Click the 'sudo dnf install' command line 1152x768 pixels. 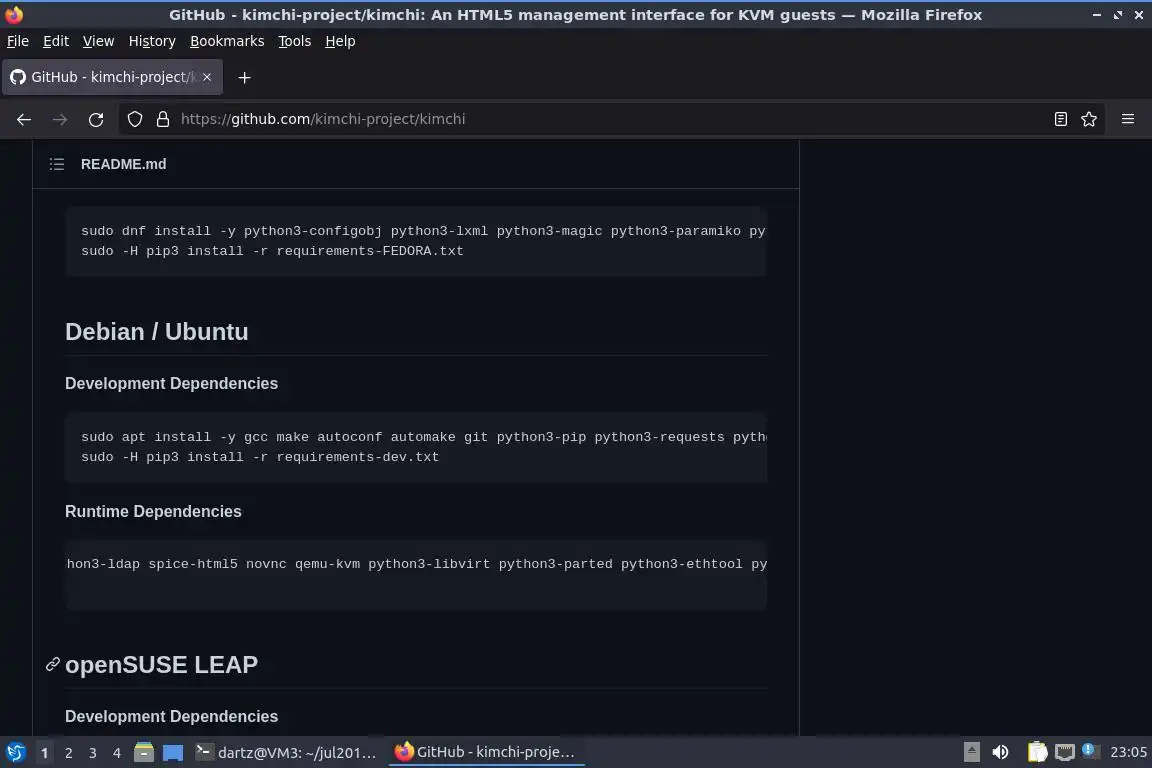tap(423, 231)
